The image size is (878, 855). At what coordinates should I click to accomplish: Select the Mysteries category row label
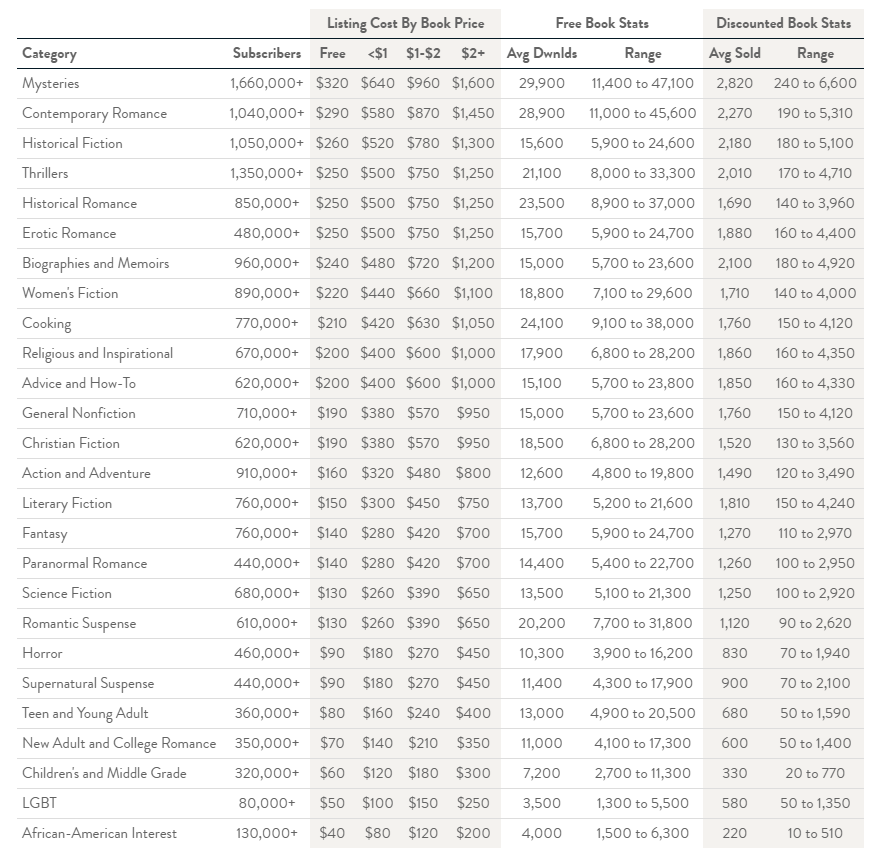pyautogui.click(x=50, y=83)
